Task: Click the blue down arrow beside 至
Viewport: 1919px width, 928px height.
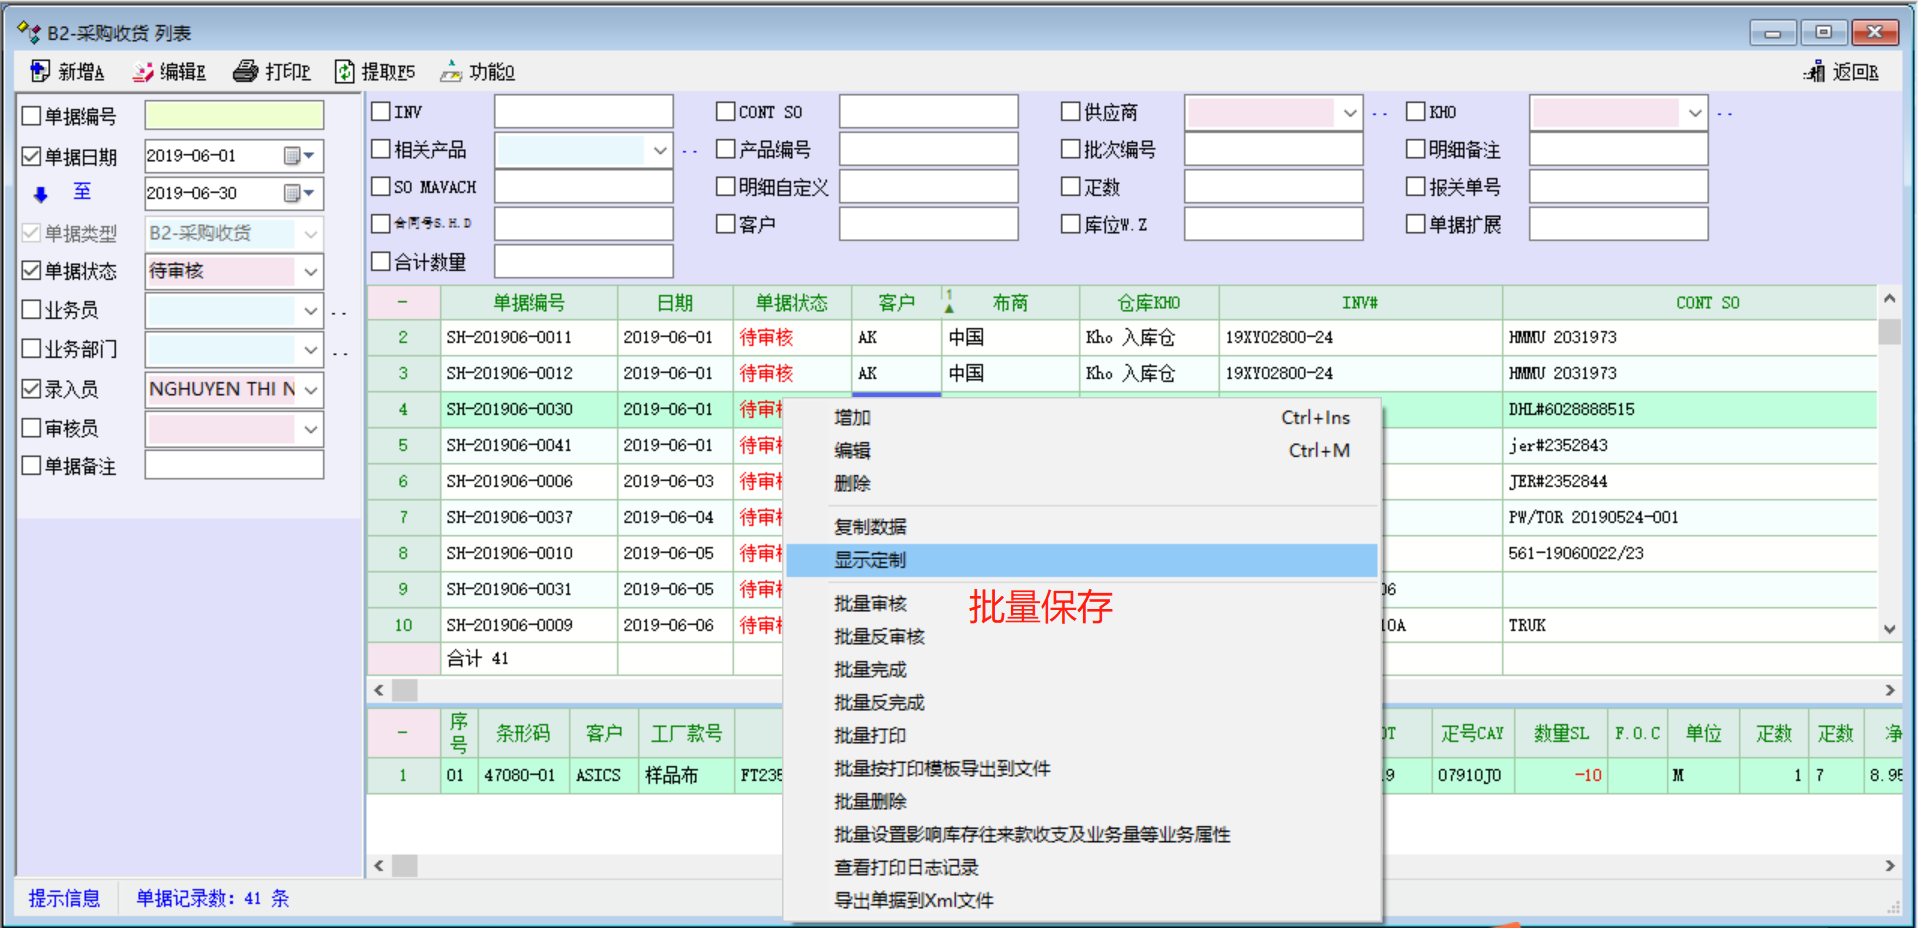Action: coord(40,194)
